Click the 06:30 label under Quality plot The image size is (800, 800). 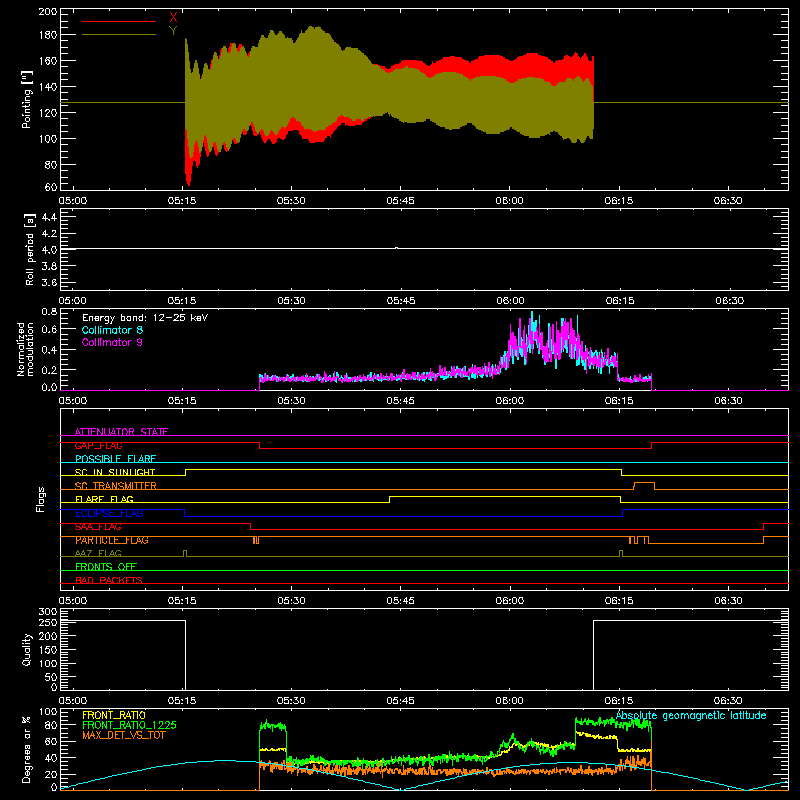(728, 701)
